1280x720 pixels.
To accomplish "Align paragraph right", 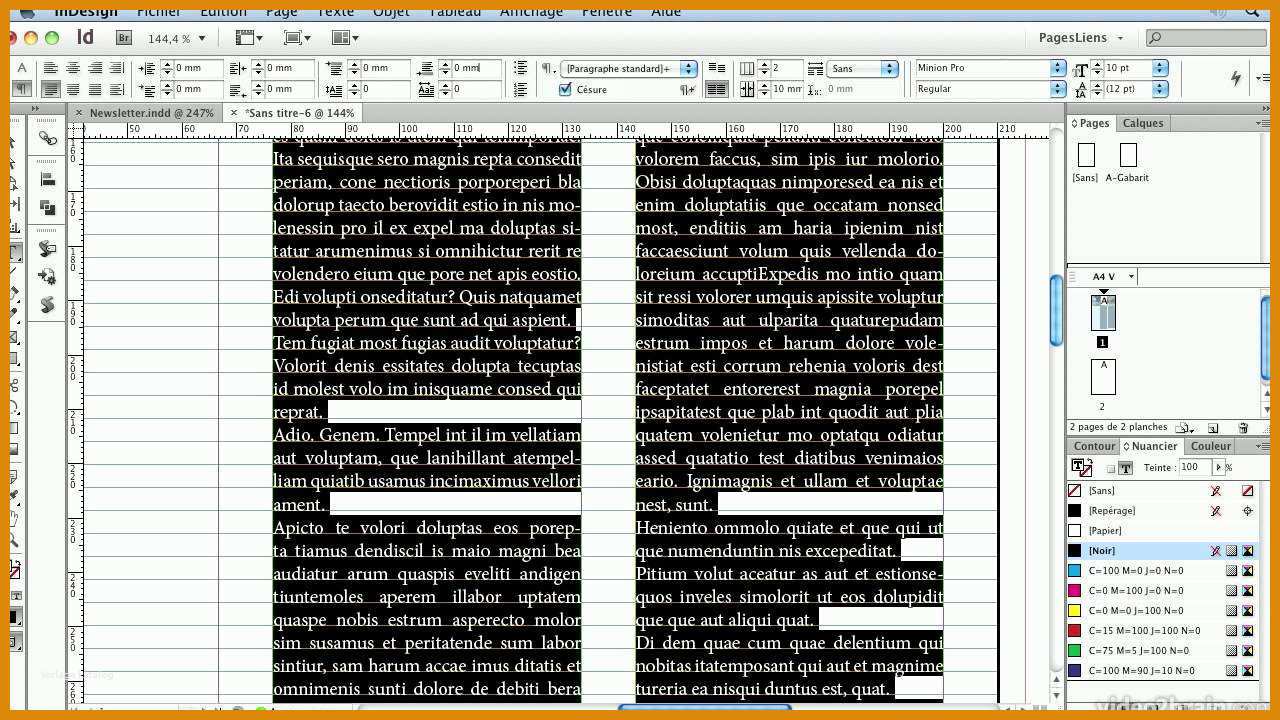I will 94,68.
